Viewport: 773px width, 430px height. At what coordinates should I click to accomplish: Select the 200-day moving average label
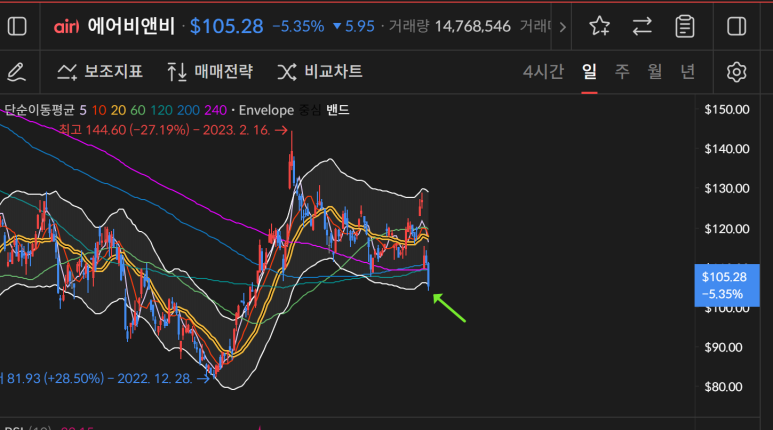(x=188, y=110)
